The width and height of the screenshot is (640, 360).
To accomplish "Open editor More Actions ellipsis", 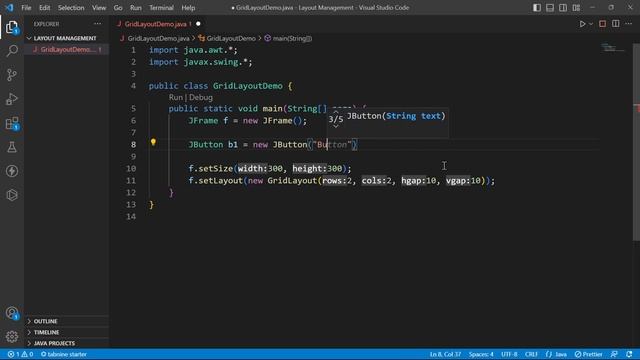I will pos(629,24).
